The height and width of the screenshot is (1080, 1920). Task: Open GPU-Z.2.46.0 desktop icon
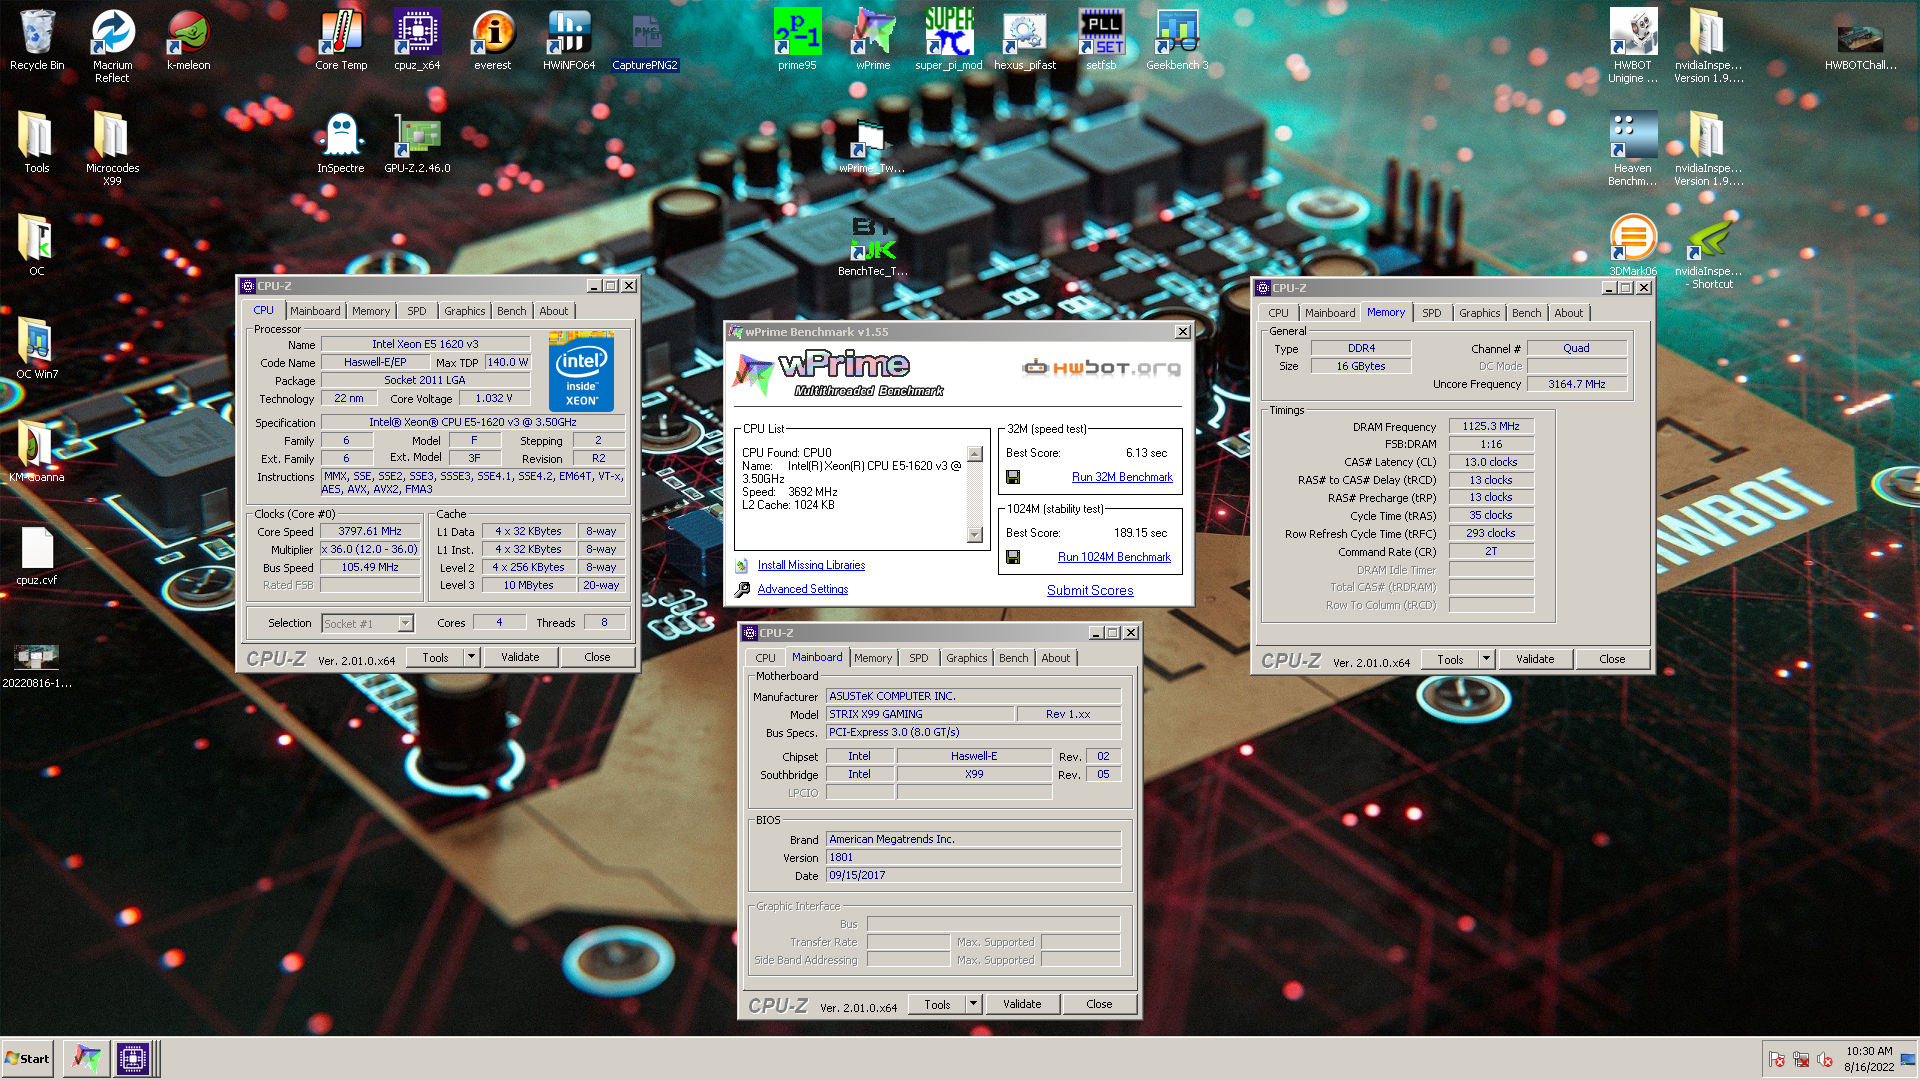click(x=417, y=143)
